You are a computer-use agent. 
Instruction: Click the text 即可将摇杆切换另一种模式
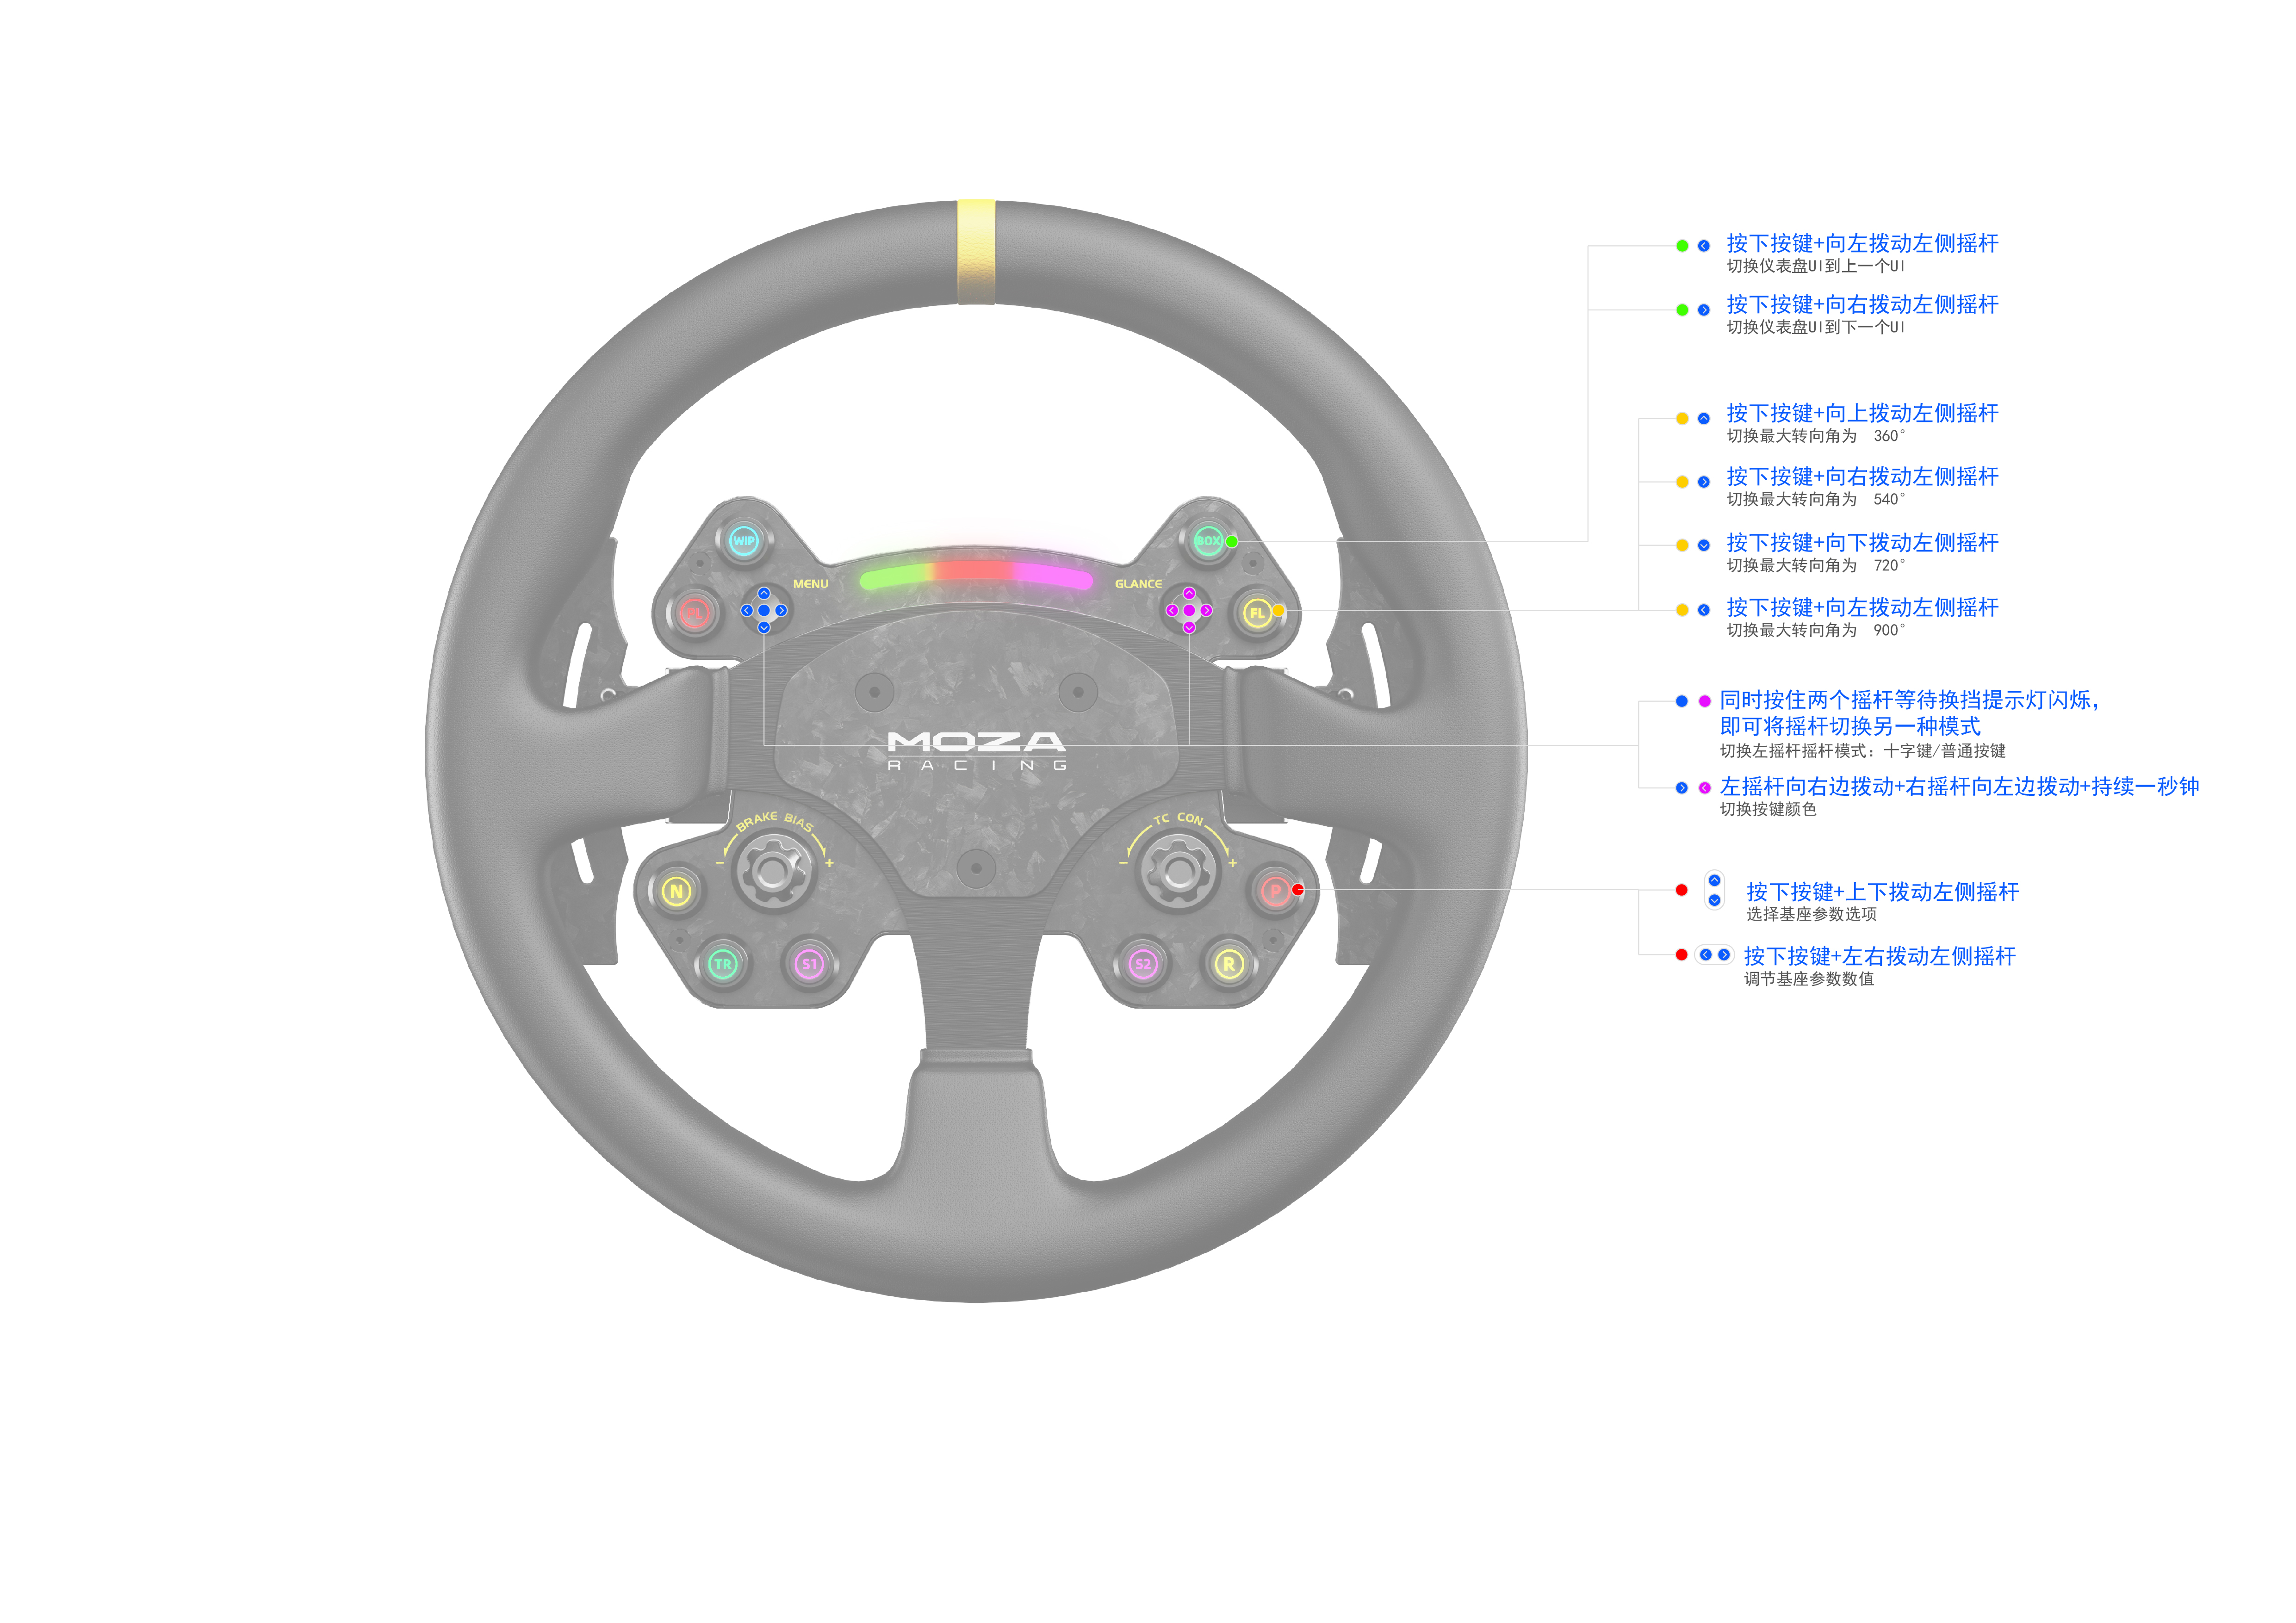coord(1850,727)
